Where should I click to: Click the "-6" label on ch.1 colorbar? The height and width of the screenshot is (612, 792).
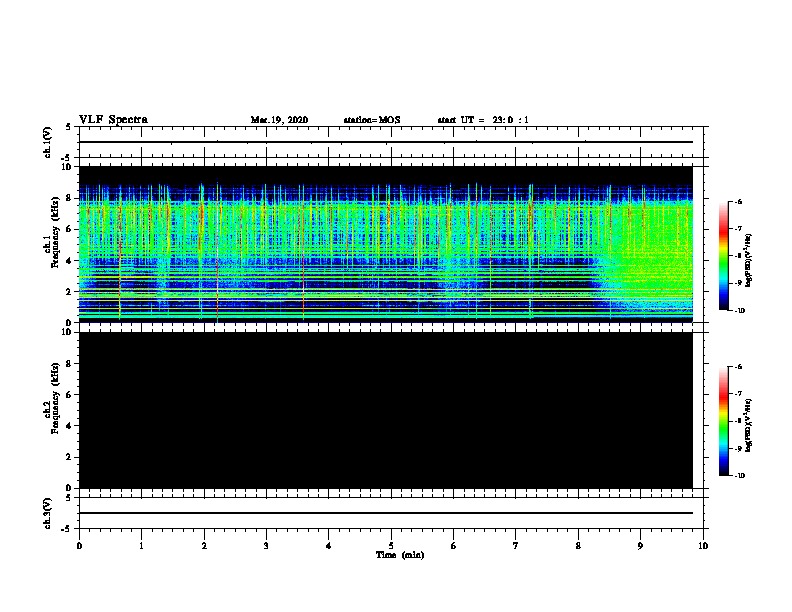(738, 201)
